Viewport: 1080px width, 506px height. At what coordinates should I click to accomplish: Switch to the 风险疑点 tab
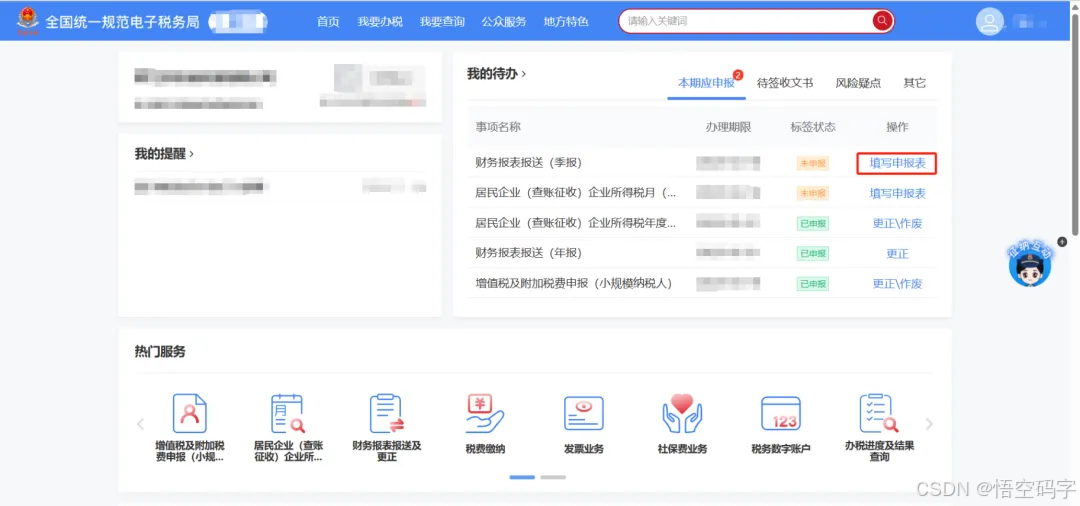(x=858, y=83)
